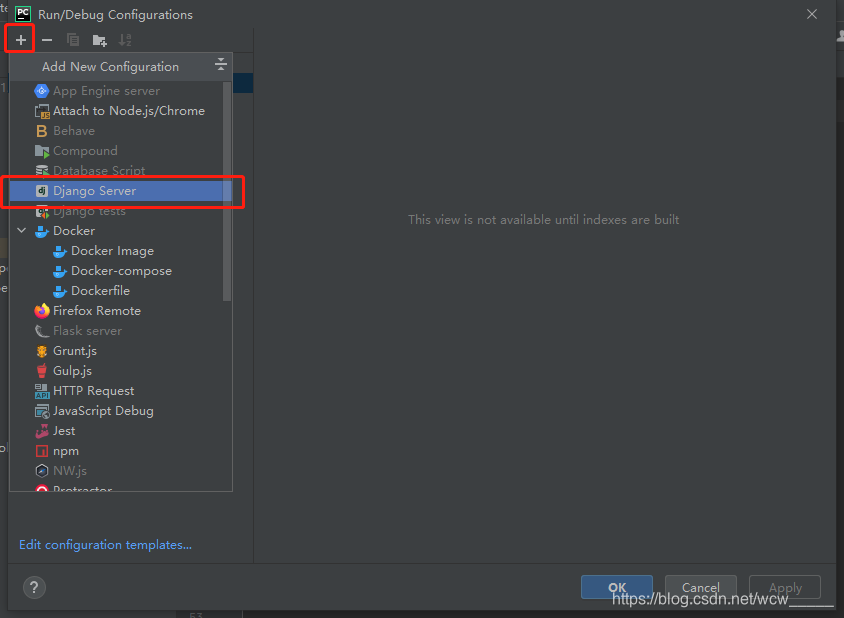844x618 pixels.
Task: Click the Docker Image whale icon
Action: pyautogui.click(x=60, y=251)
